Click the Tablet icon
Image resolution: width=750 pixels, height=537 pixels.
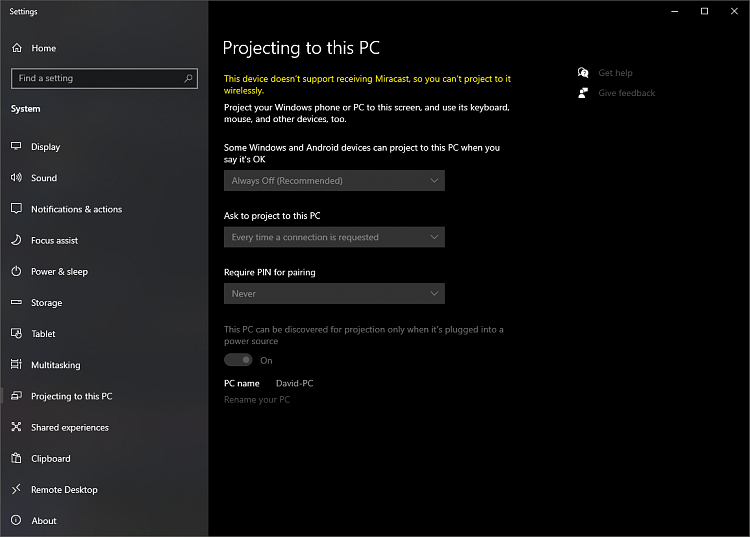tap(16, 333)
